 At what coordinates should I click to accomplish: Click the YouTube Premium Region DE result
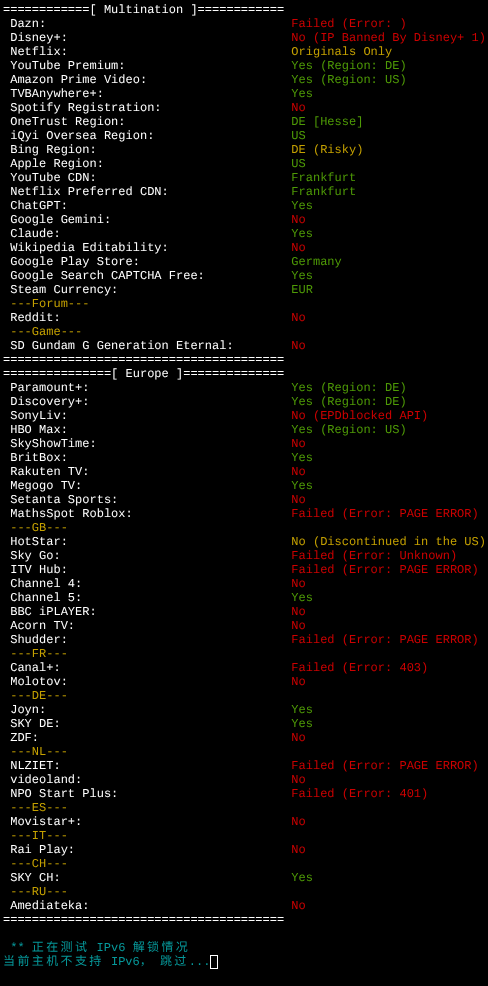pyautogui.click(x=348, y=65)
